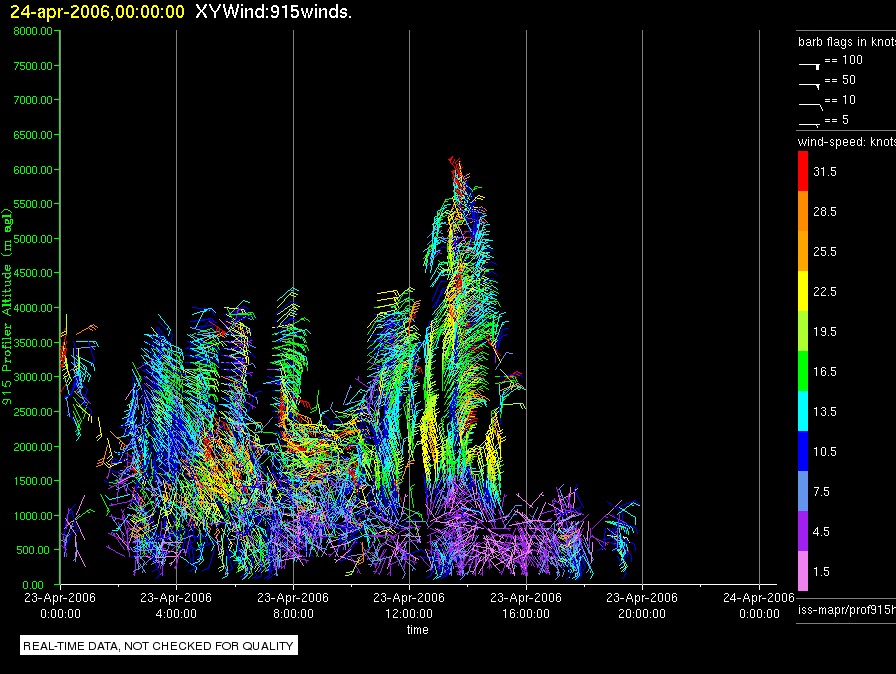Click the 6500.00 altitude tick label
The width and height of the screenshot is (896, 674).
33,135
